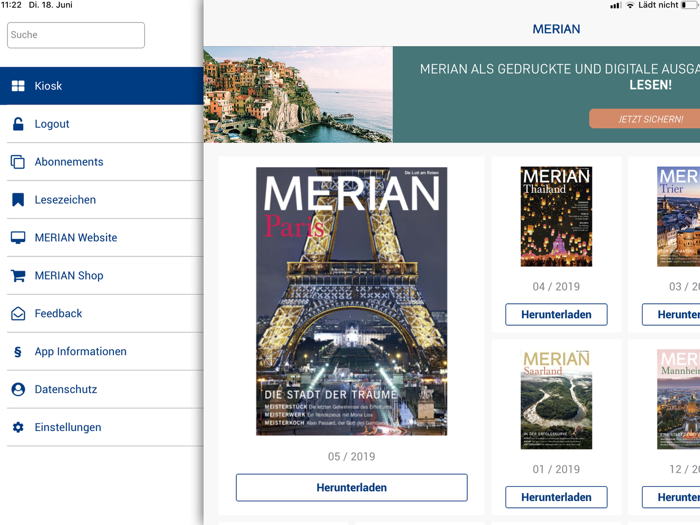Click the Abonnements stacked pages icon
This screenshot has height=525, width=700.
18,162
